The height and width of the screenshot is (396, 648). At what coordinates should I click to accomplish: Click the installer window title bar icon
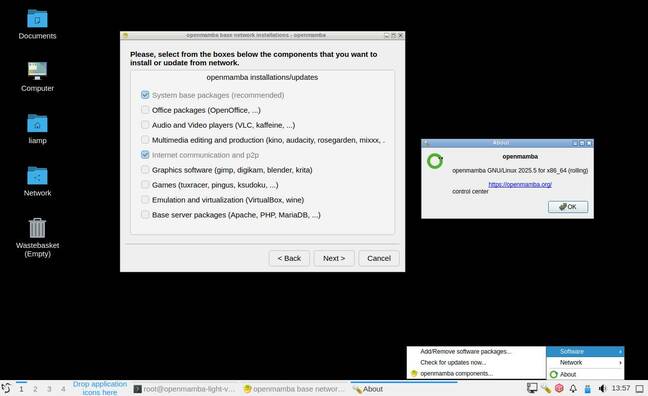pos(125,36)
